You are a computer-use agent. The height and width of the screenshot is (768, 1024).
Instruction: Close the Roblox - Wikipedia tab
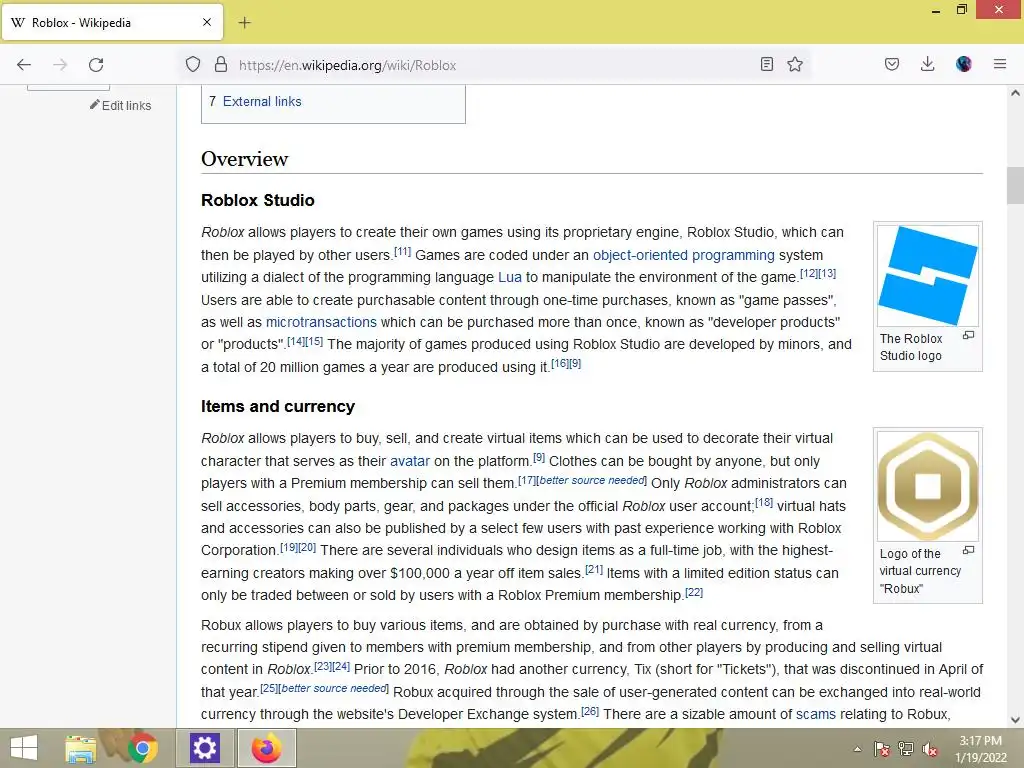[x=206, y=22]
